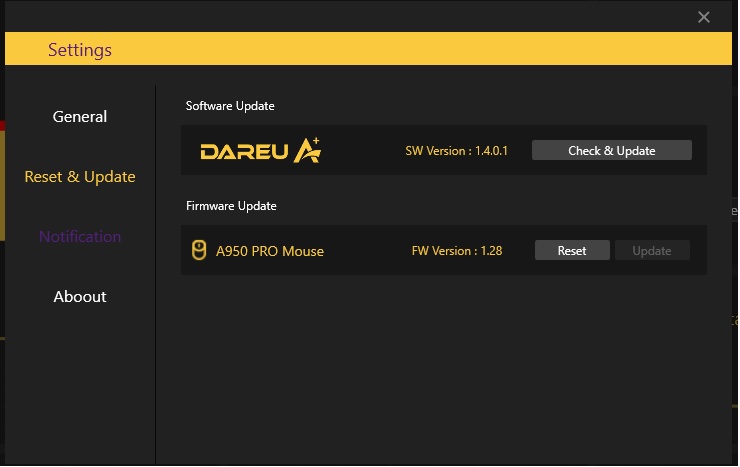Screen dimensions: 740x467
Task: Click the greyed-out firmware Update button
Action: click(x=652, y=250)
